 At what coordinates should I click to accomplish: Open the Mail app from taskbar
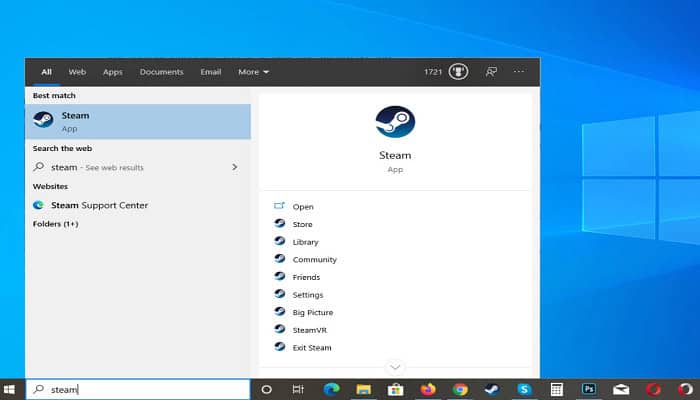(621, 389)
